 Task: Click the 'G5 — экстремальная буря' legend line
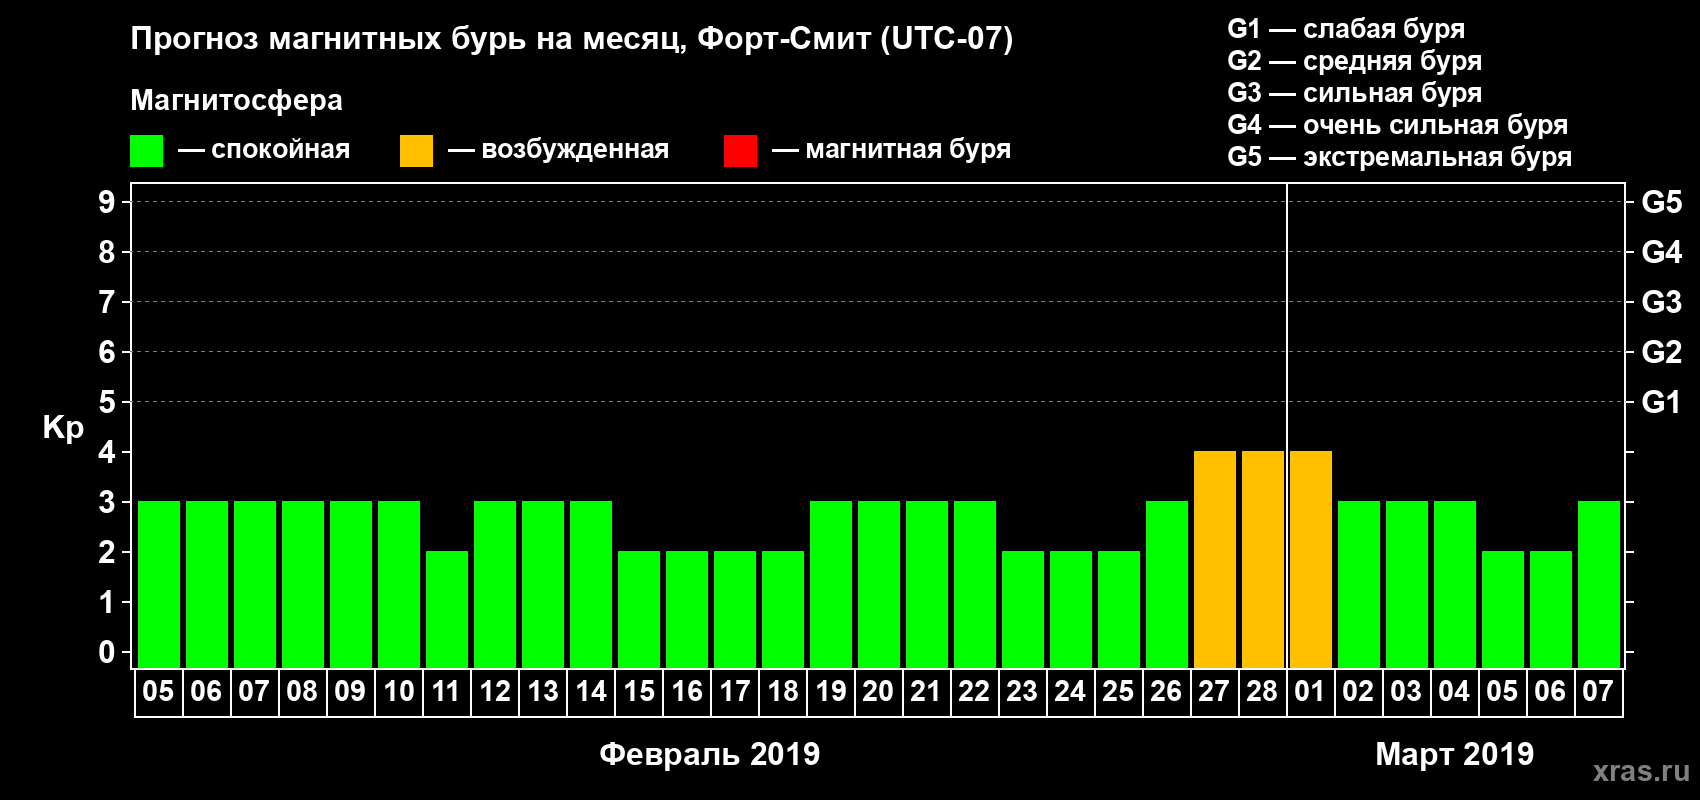click(x=1399, y=157)
